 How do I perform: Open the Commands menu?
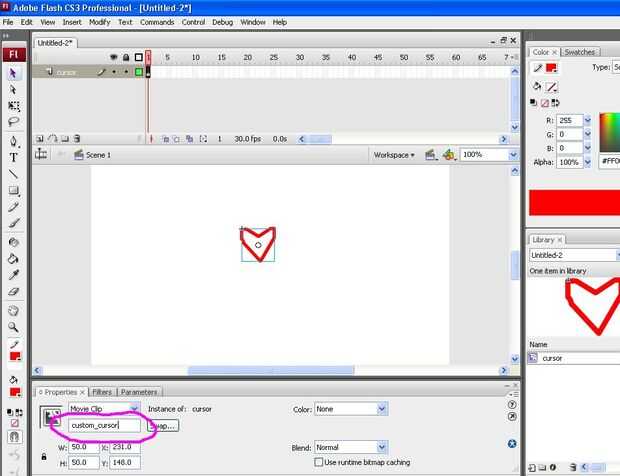coord(157,22)
